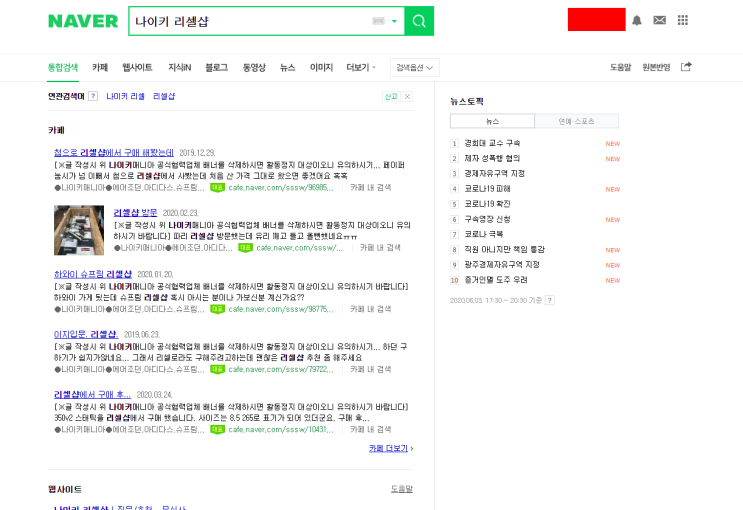Click the 원본반영 link

[656, 67]
